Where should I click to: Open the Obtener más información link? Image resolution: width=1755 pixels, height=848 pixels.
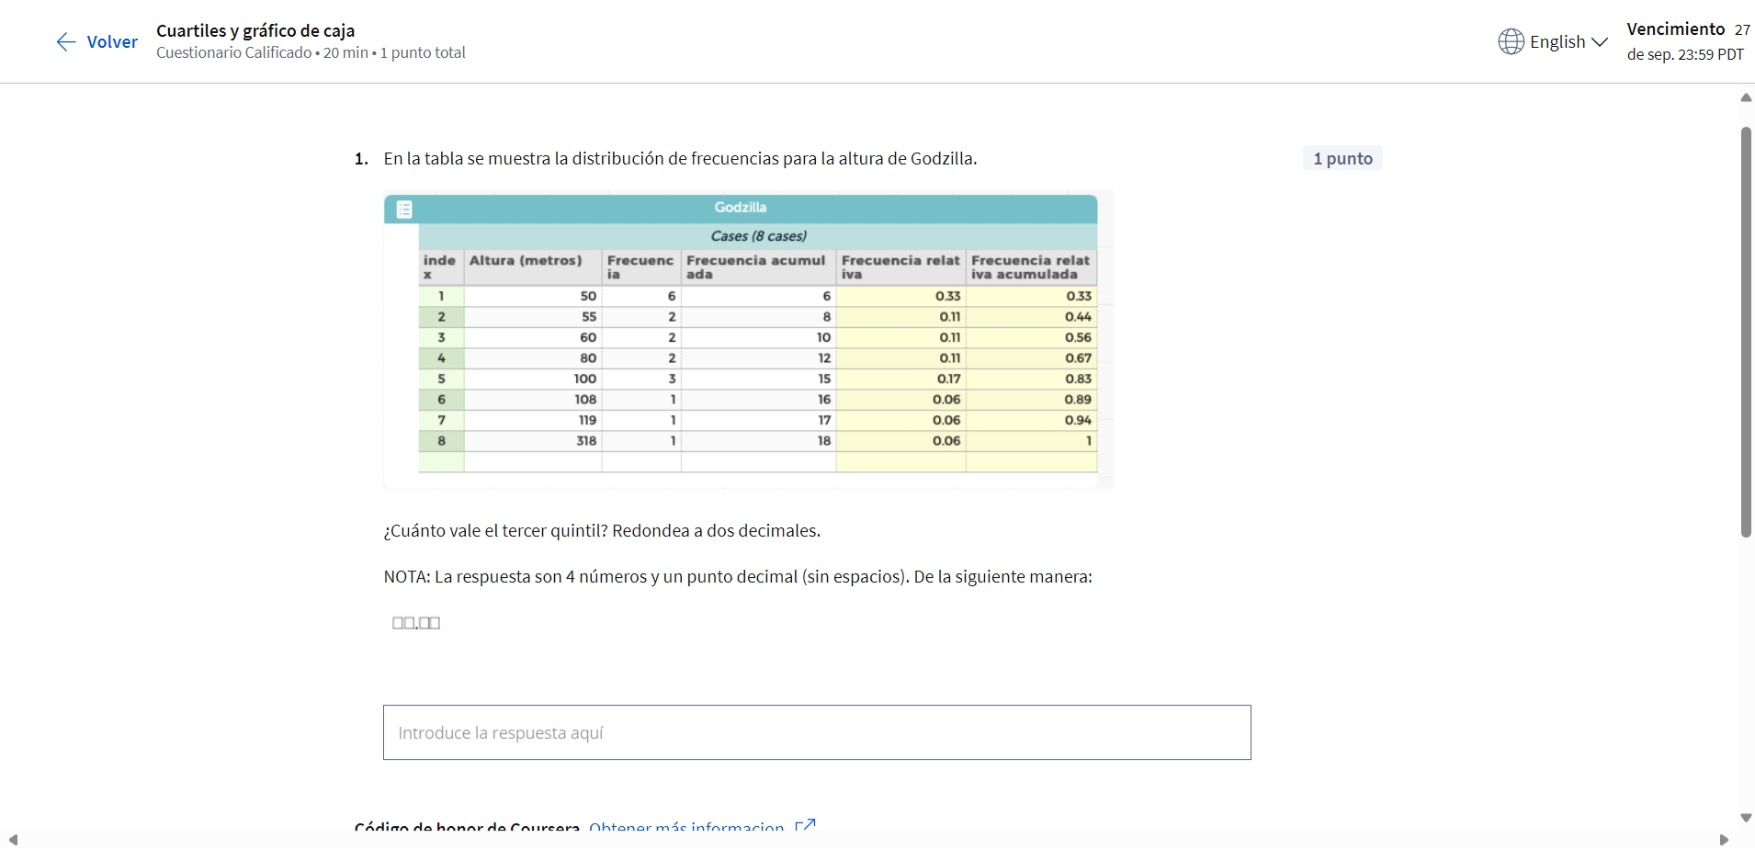click(687, 828)
